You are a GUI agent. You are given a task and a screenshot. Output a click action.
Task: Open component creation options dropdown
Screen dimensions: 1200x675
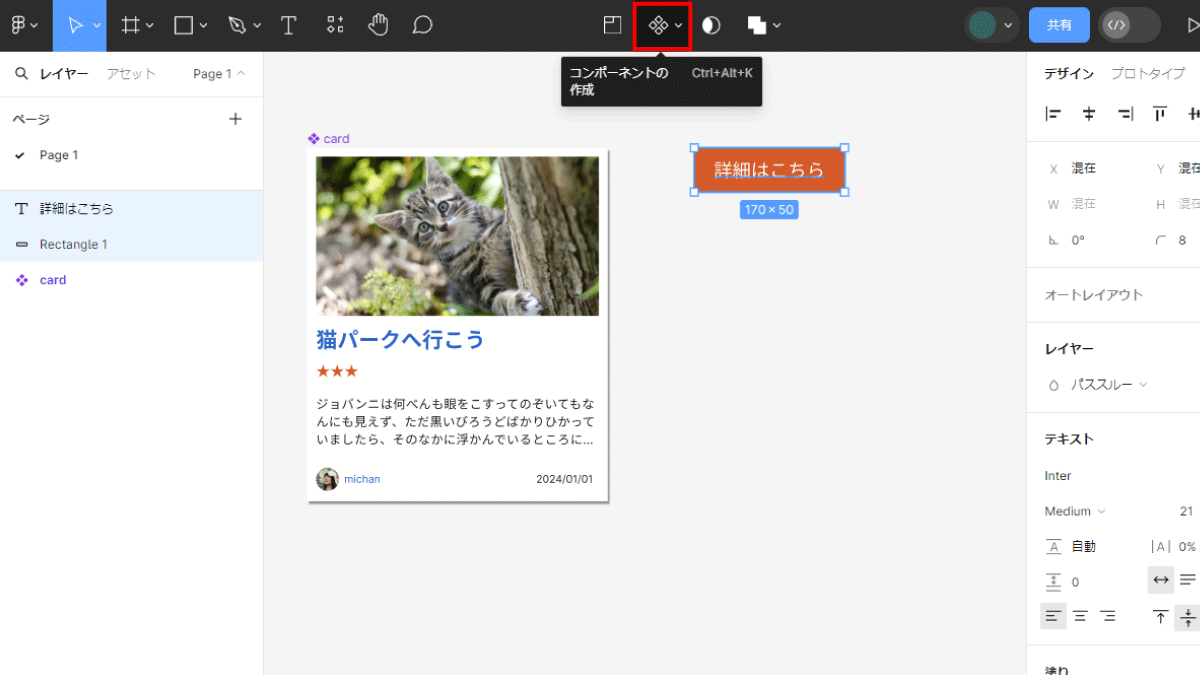[679, 26]
